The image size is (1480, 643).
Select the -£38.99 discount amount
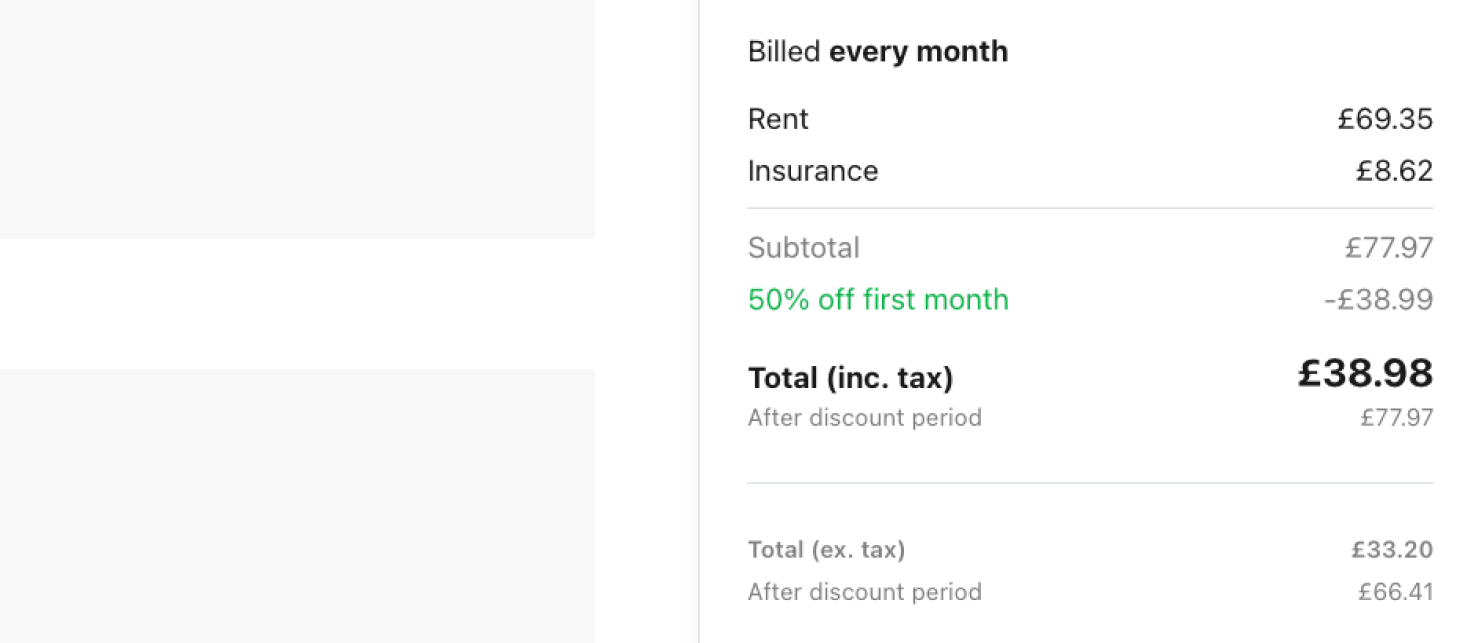pos(1379,299)
